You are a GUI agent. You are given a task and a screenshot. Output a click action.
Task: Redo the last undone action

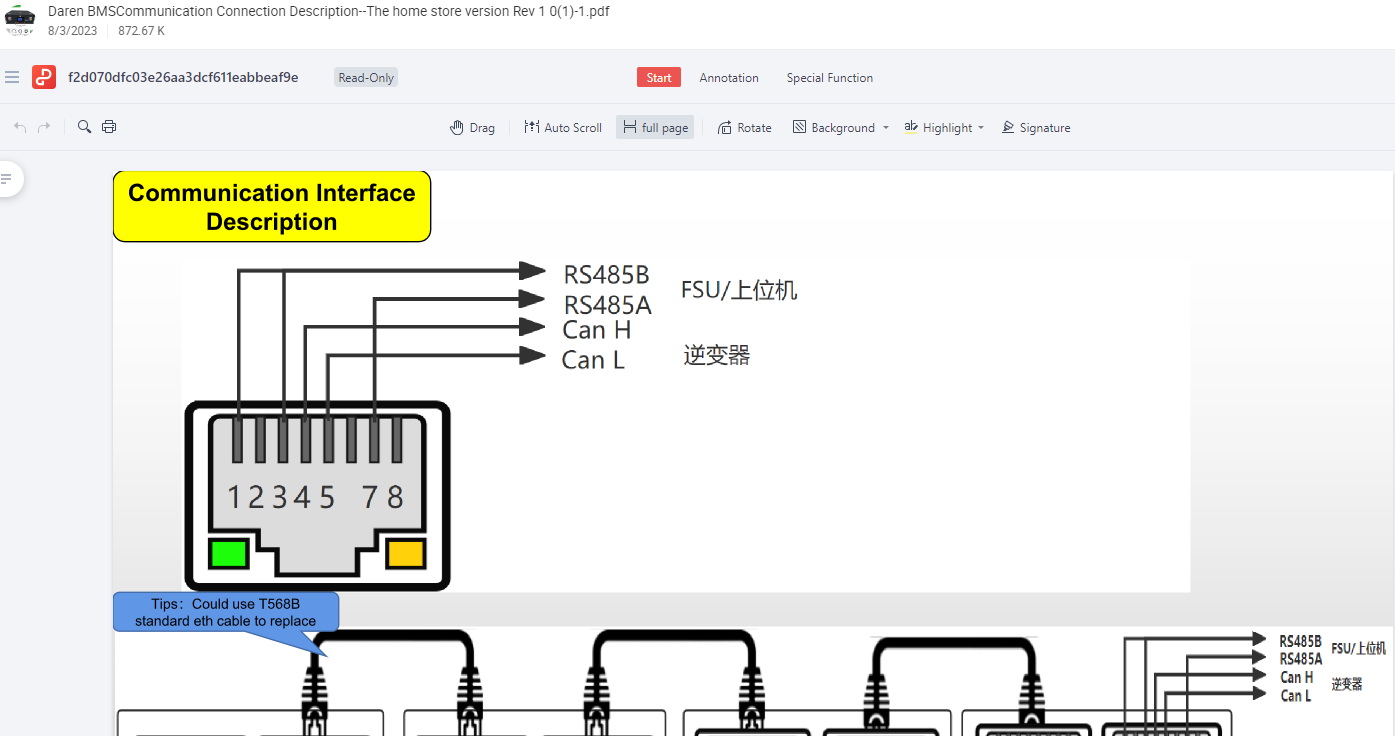pyautogui.click(x=44, y=127)
